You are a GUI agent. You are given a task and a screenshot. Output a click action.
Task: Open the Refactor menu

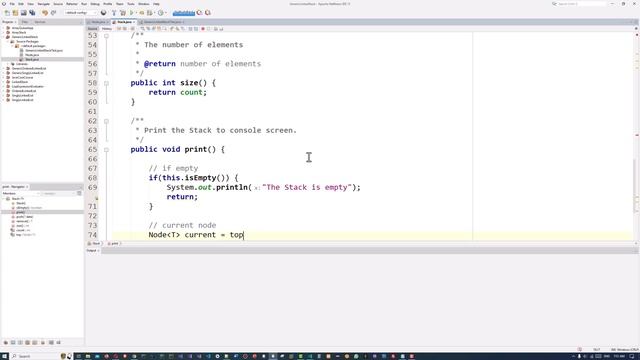coord(72,4)
